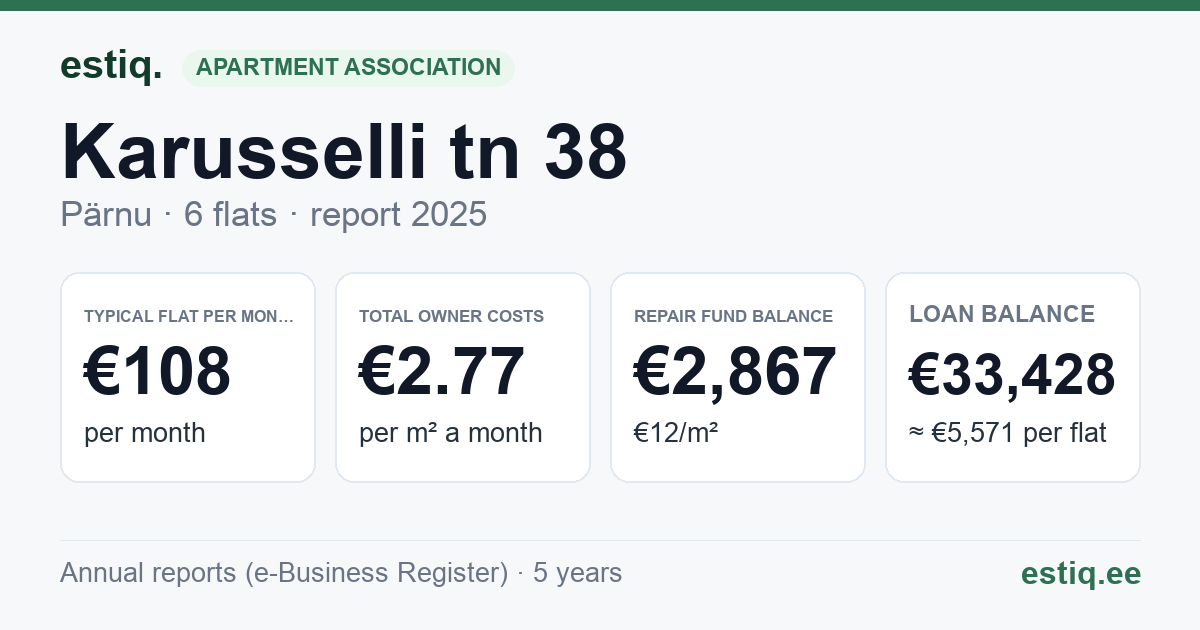Select the €2,867 value

735,371
